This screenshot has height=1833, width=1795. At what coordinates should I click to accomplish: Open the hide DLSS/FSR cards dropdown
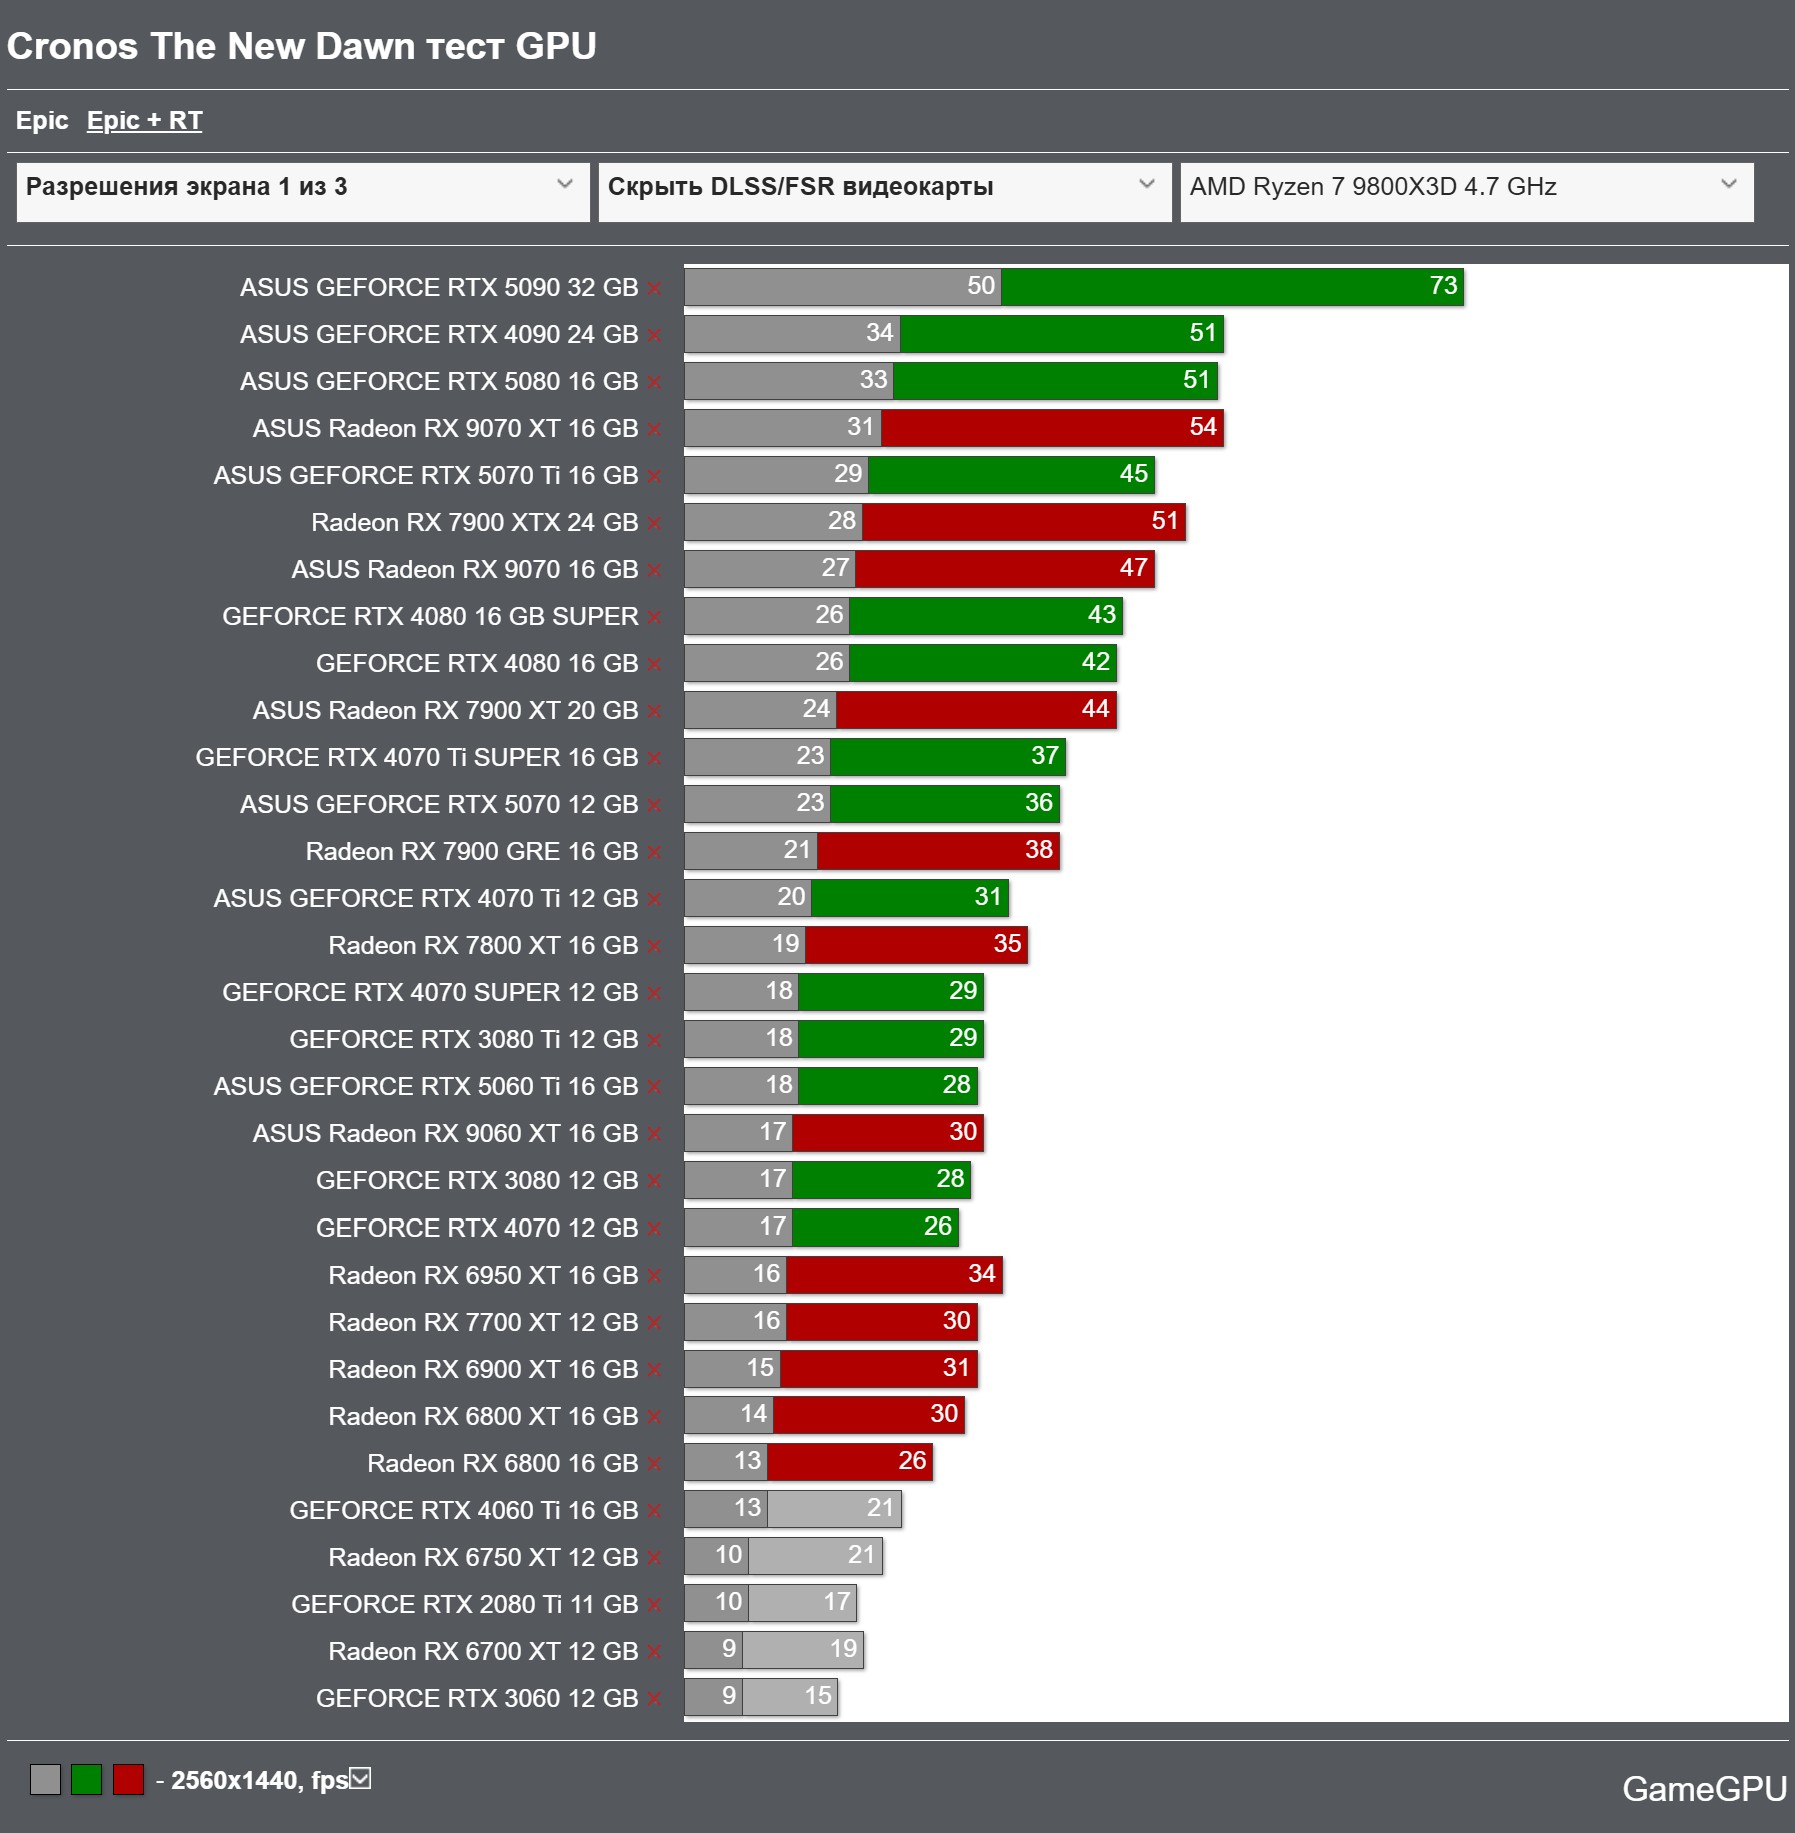point(885,192)
